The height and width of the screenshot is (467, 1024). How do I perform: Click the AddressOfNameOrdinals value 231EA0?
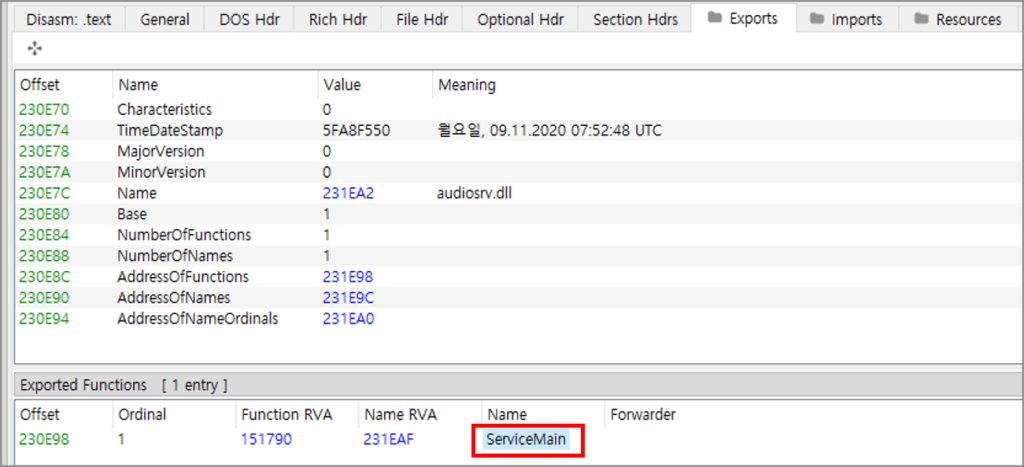[x=347, y=319]
